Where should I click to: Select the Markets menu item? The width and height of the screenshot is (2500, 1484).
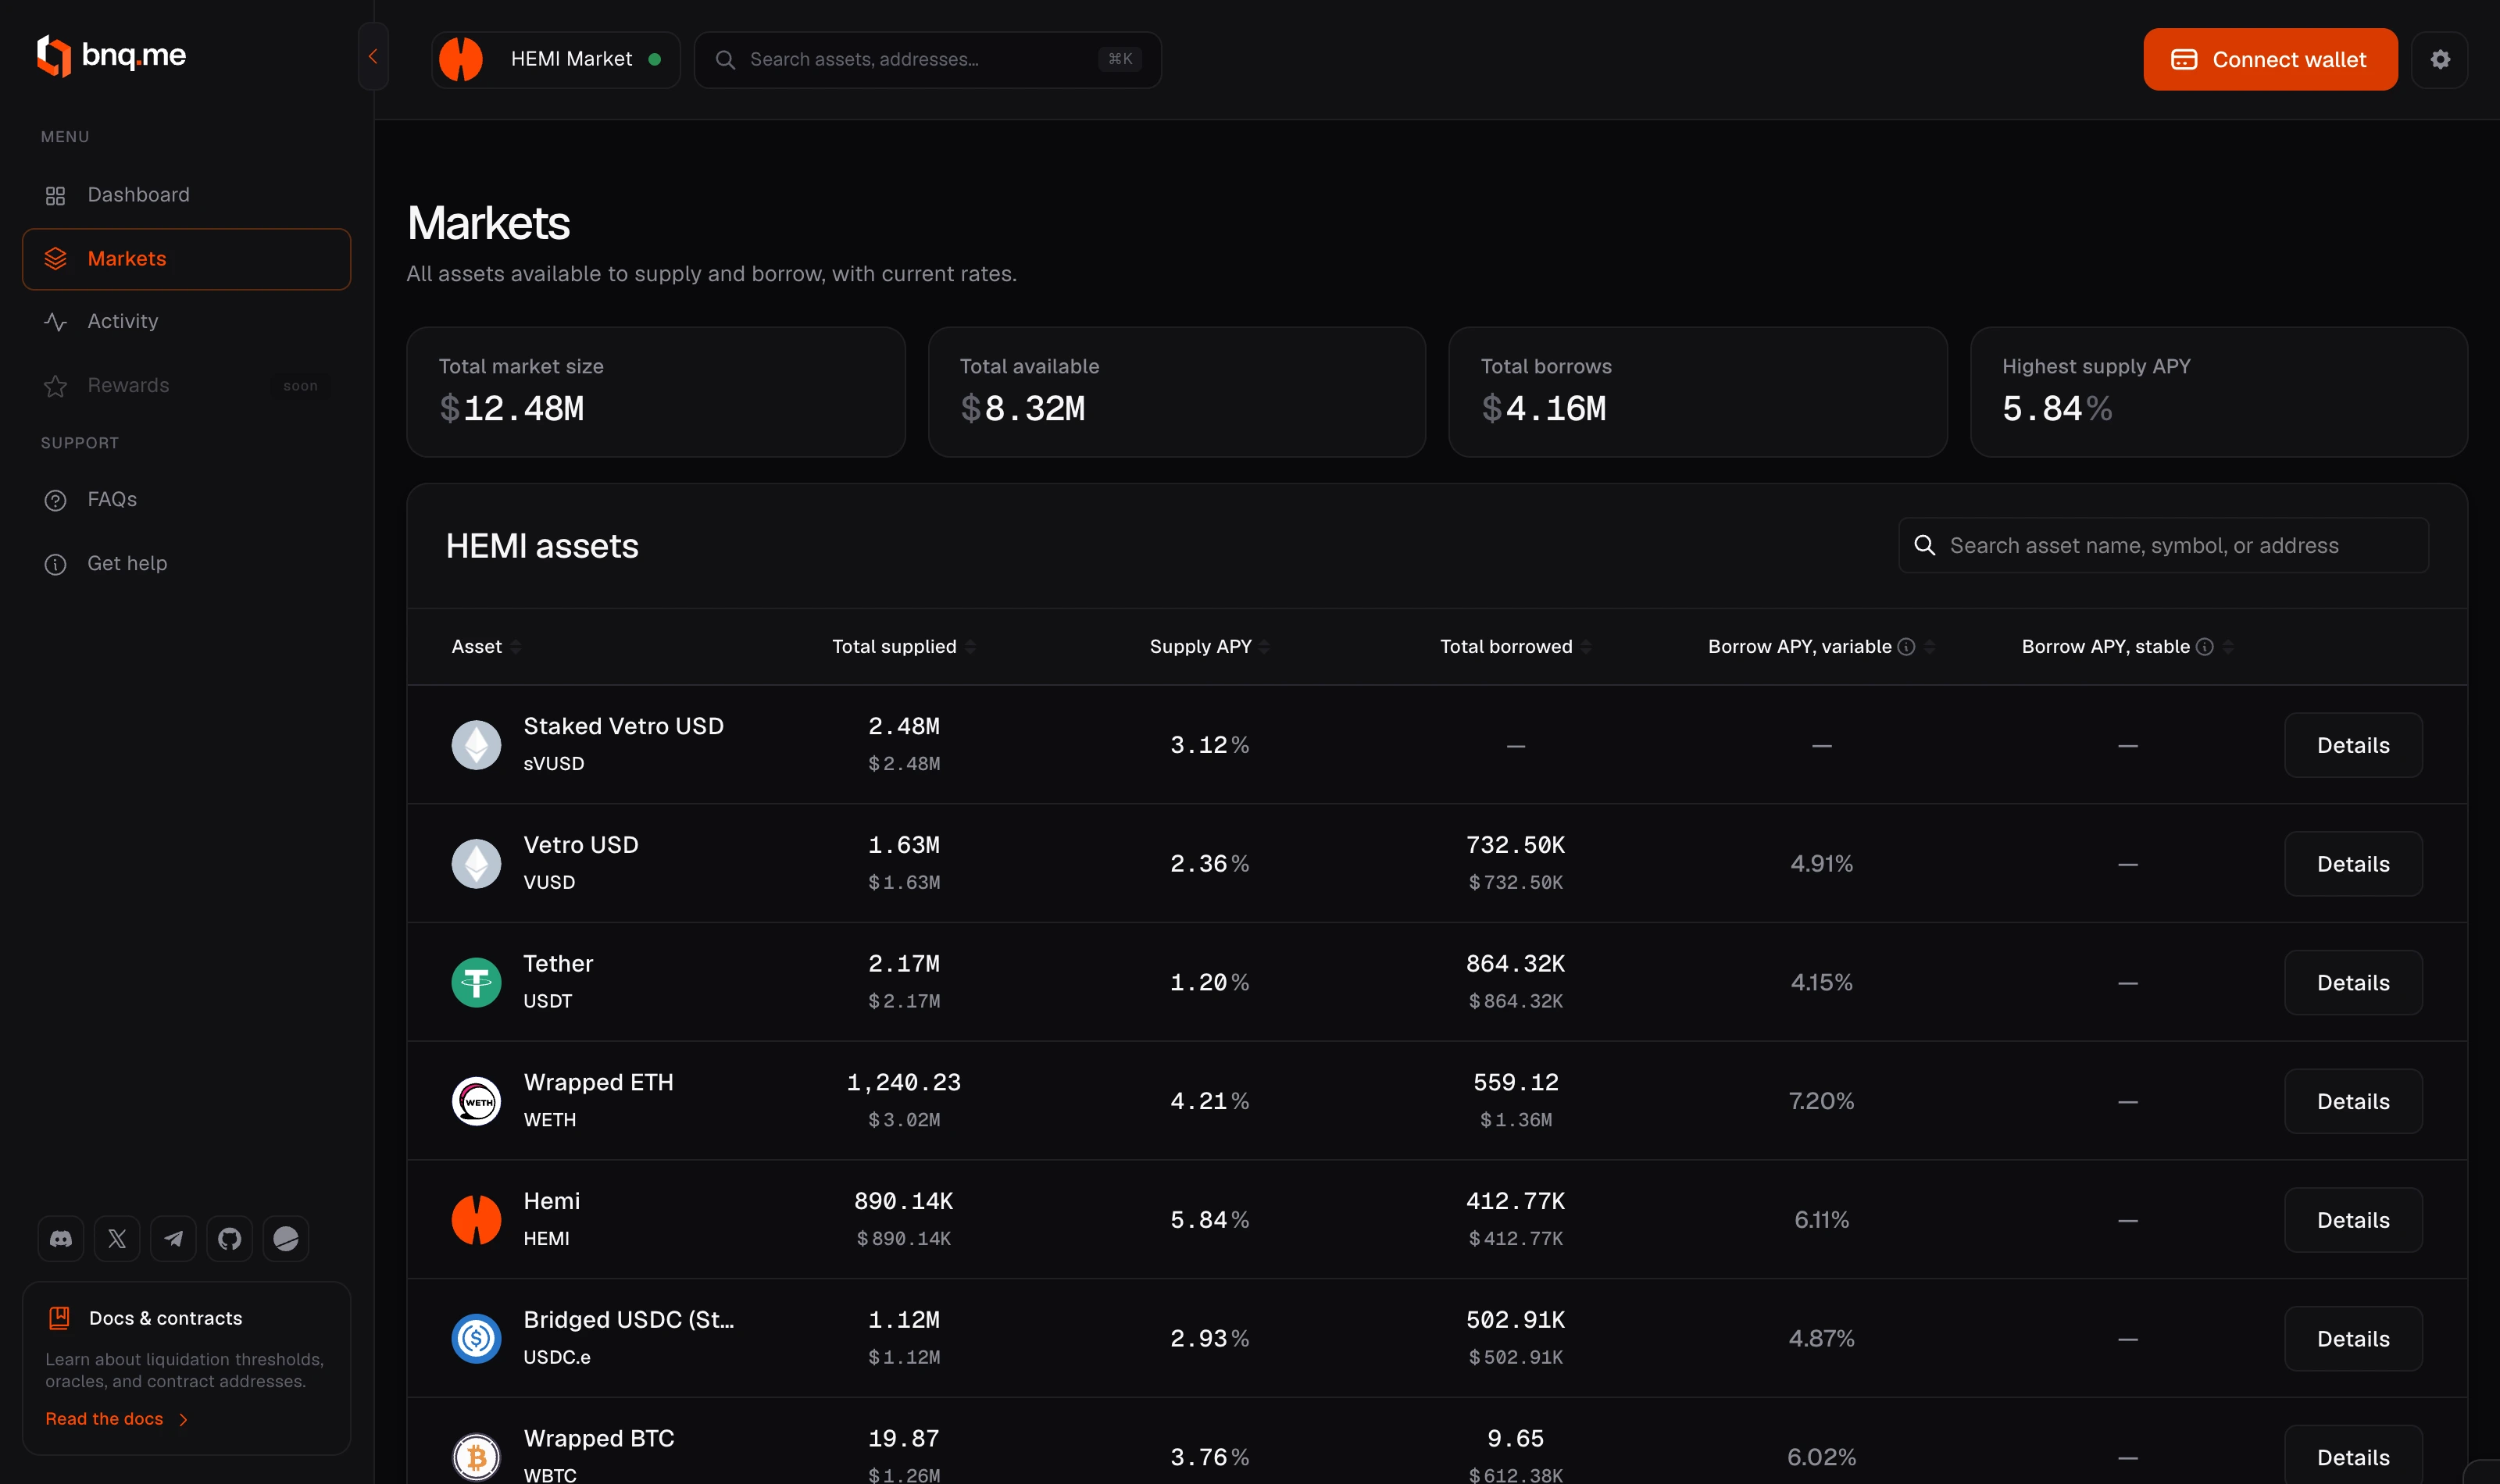click(186, 259)
